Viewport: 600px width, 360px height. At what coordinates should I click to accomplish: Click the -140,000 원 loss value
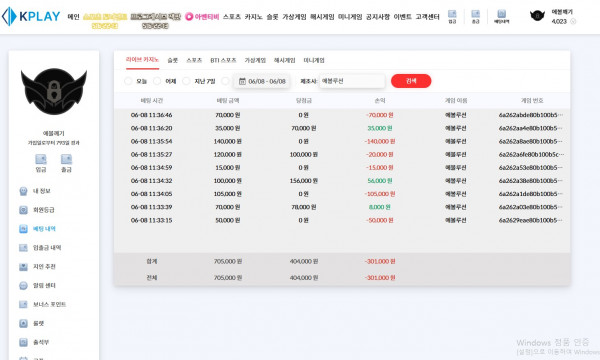click(380, 141)
